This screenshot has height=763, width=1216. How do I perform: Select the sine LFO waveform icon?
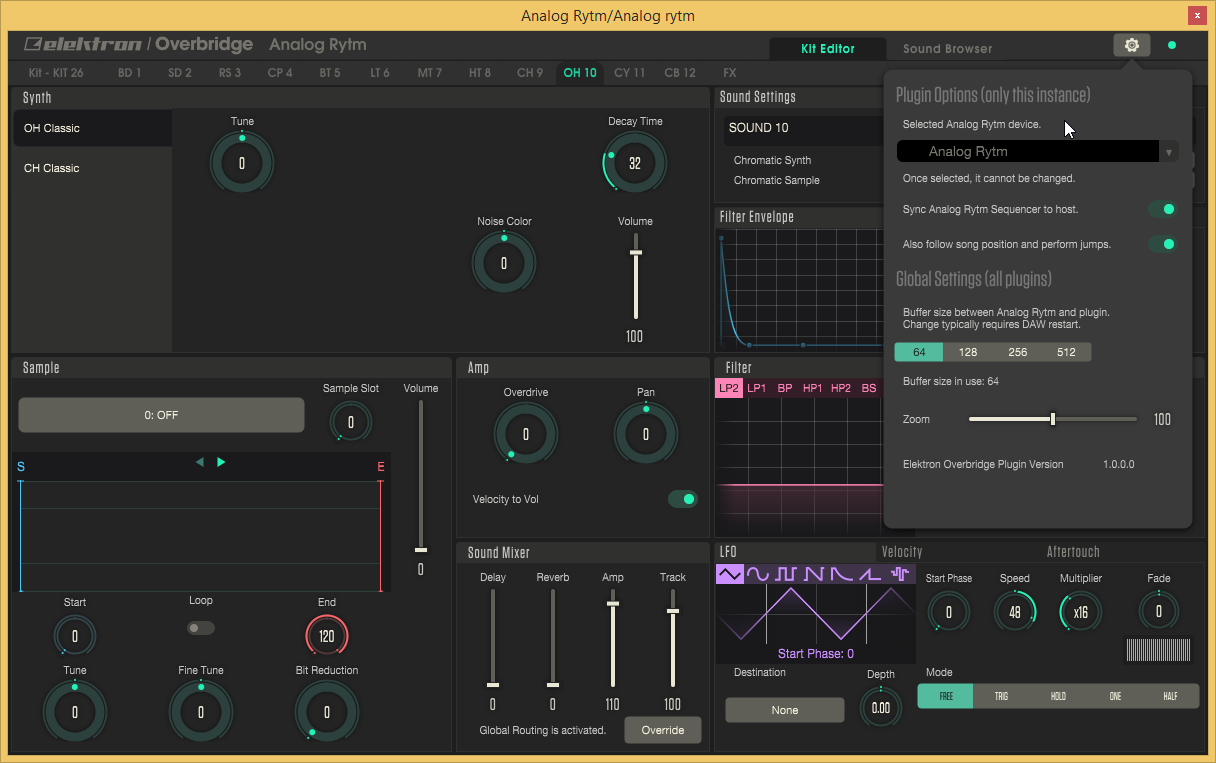(x=758, y=574)
